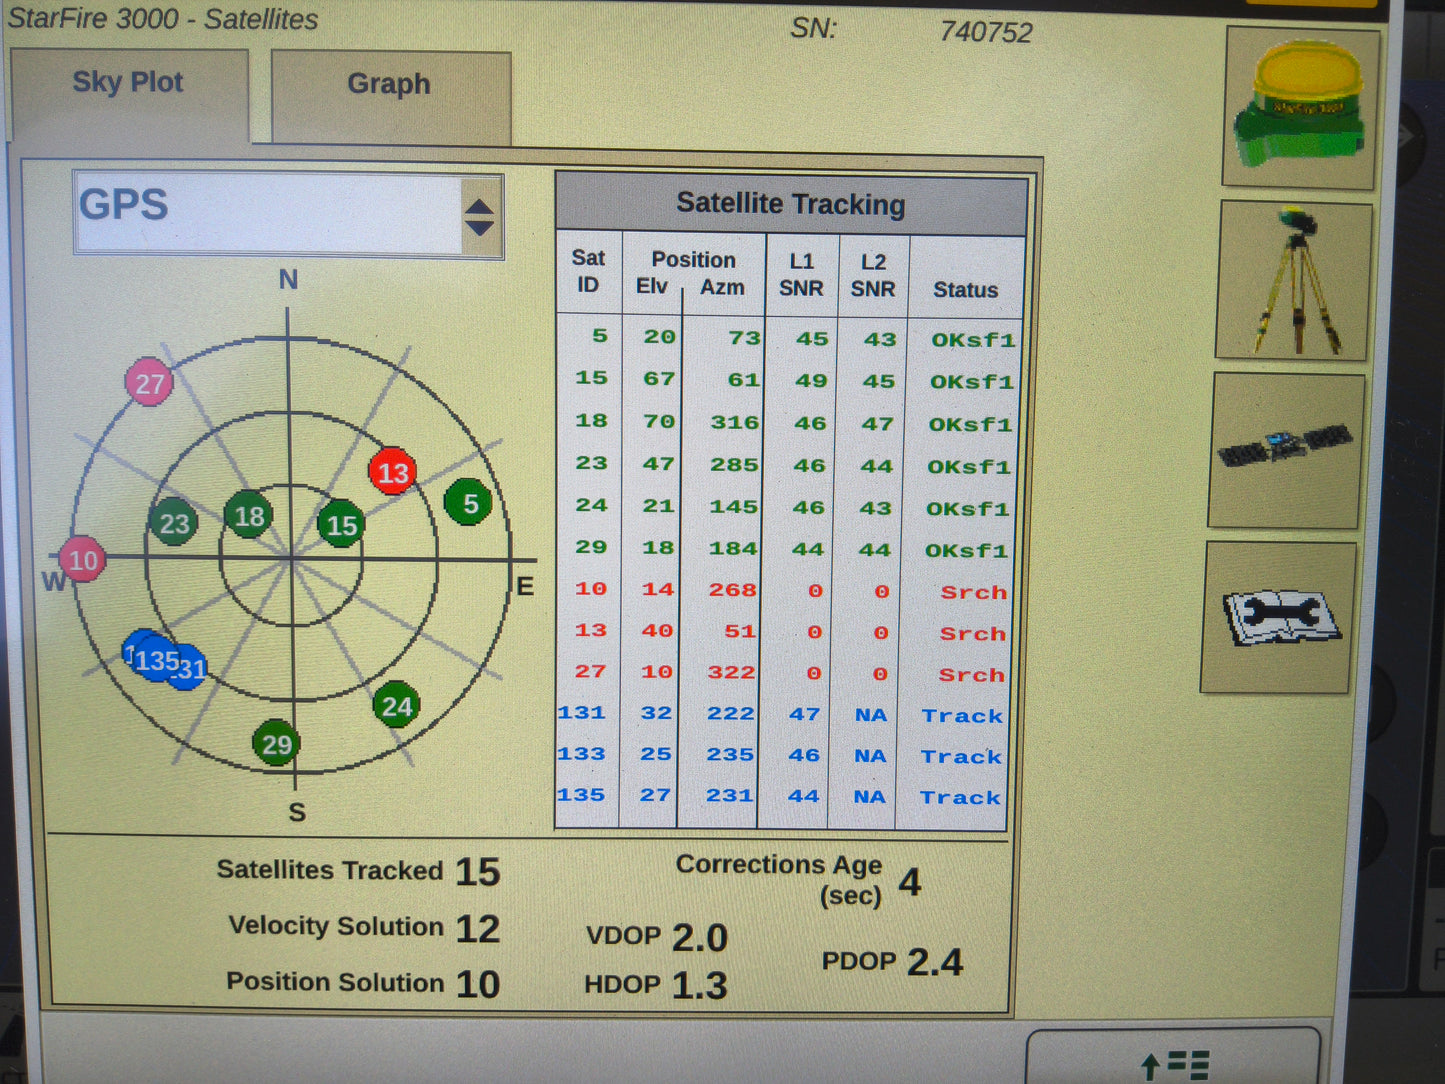Screen dimensions: 1445x1084
Task: Tap the menu list button with up arrow
Action: pyautogui.click(x=1173, y=1060)
